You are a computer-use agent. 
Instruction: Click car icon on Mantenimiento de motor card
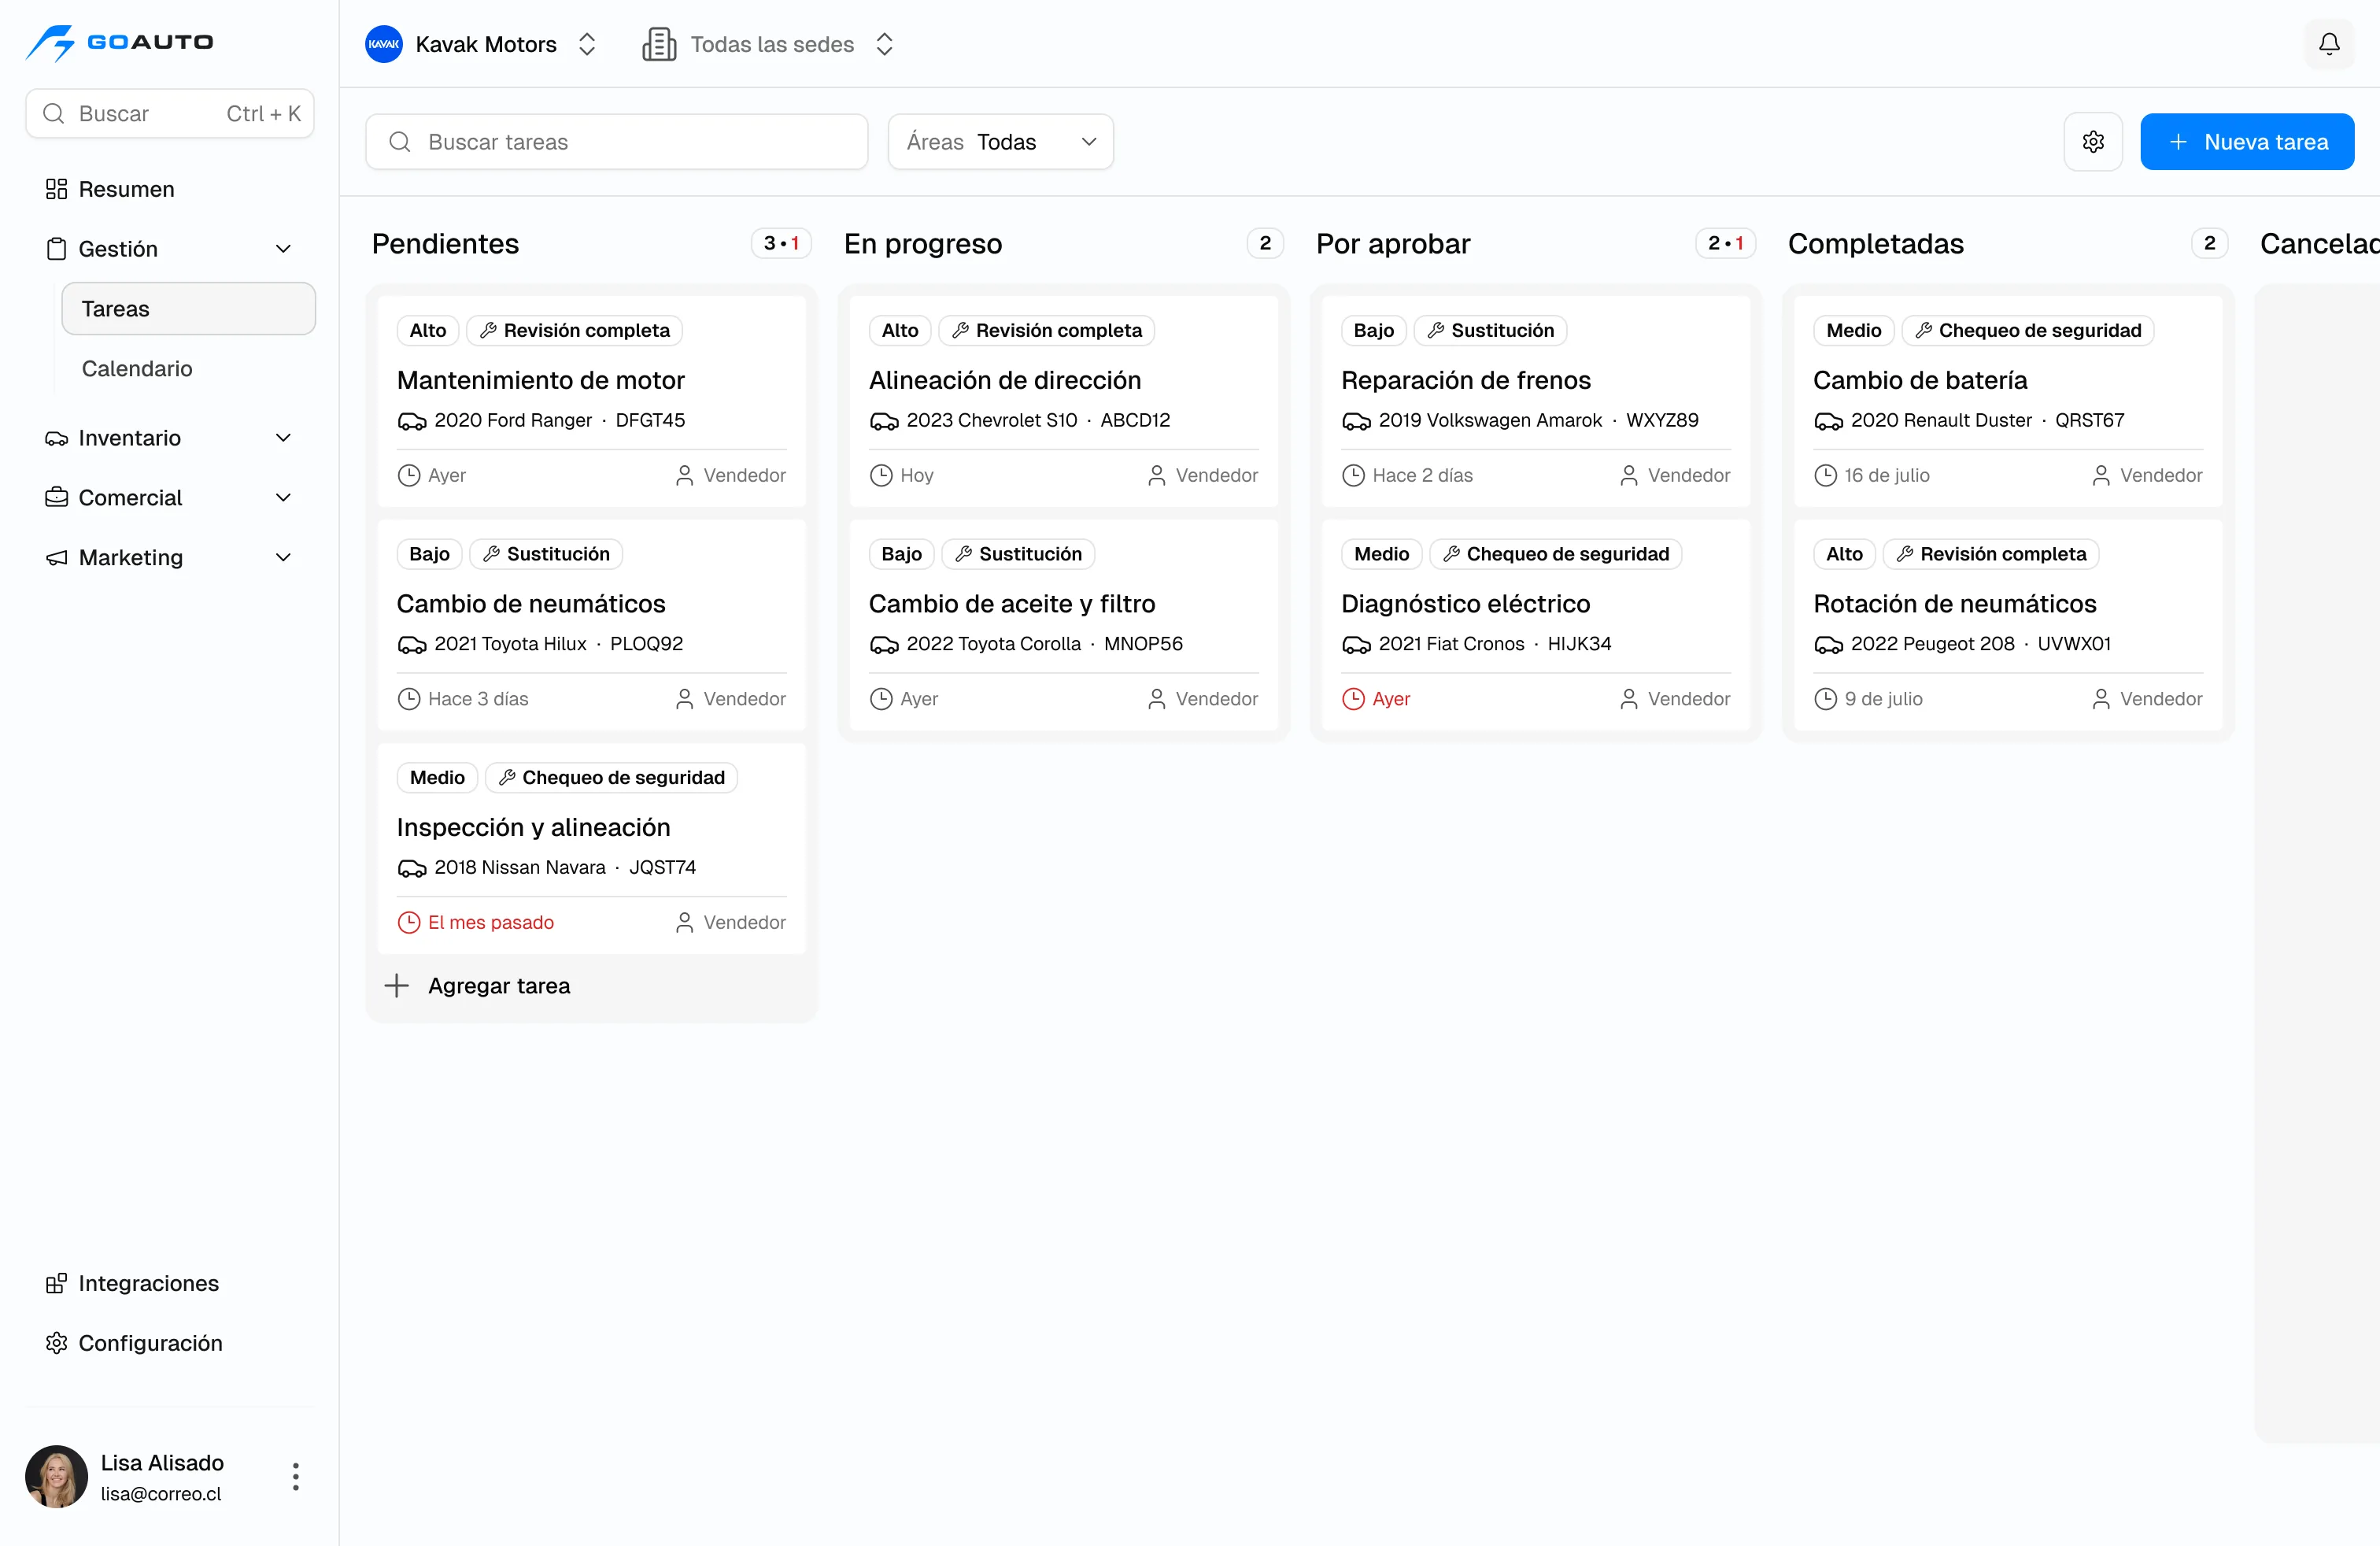[412, 421]
